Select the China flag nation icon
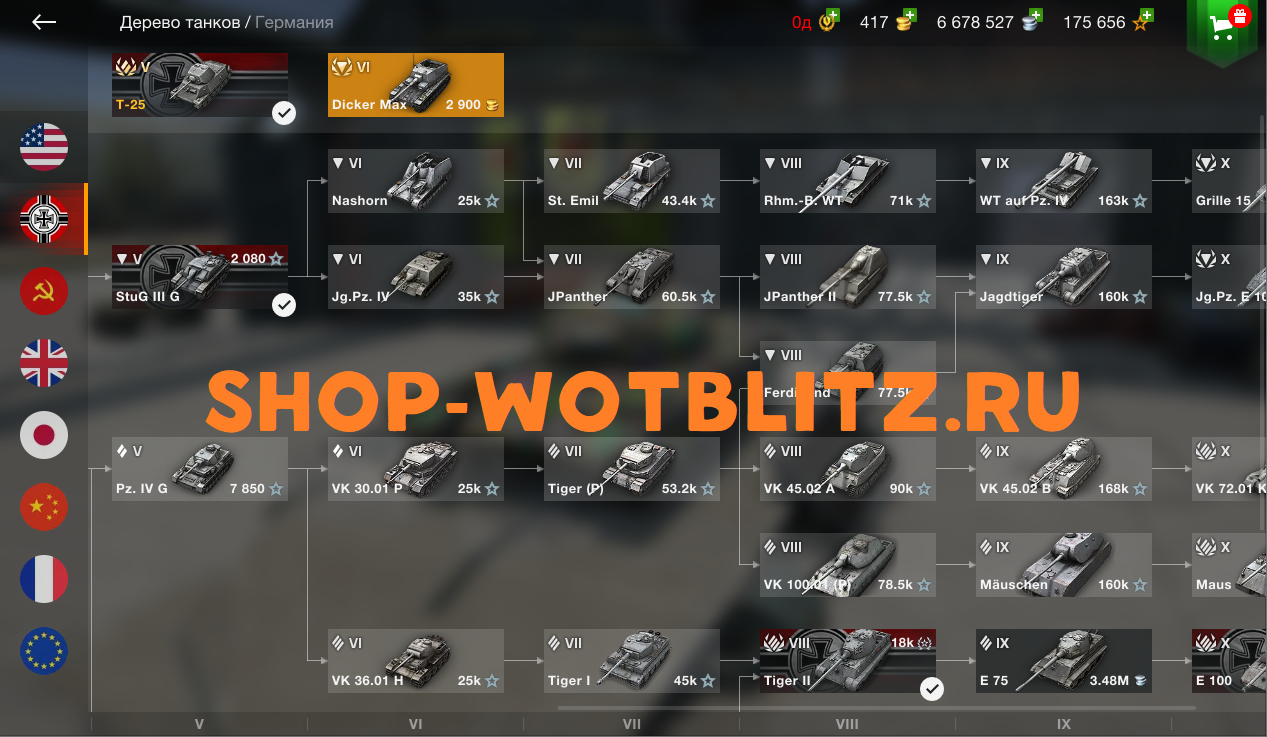This screenshot has height=737, width=1267. pos(44,507)
